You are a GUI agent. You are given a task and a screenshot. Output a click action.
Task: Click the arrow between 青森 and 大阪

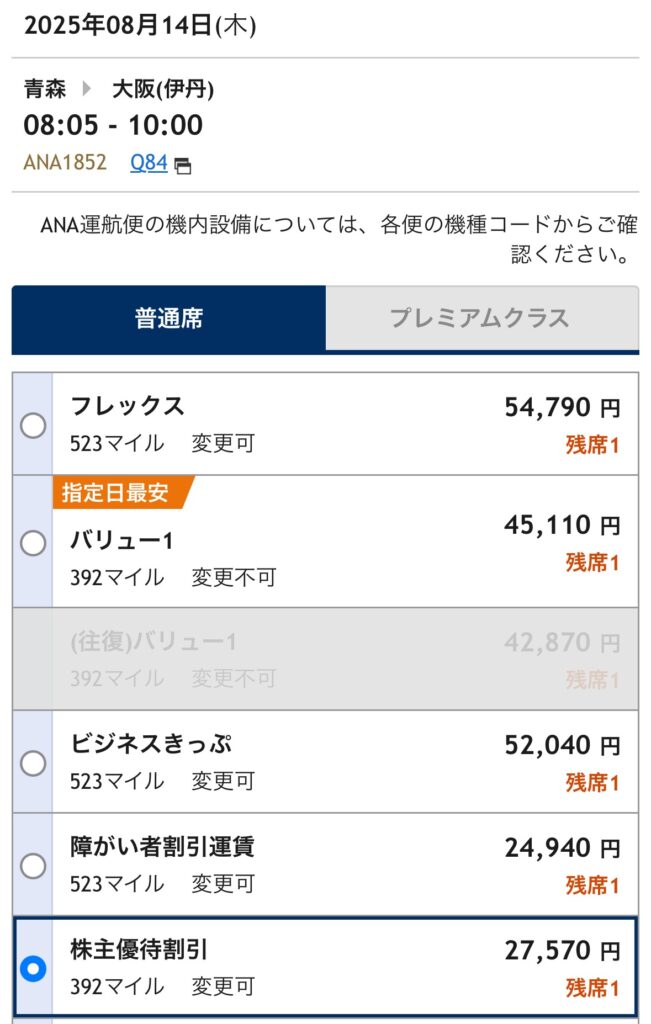(86, 88)
